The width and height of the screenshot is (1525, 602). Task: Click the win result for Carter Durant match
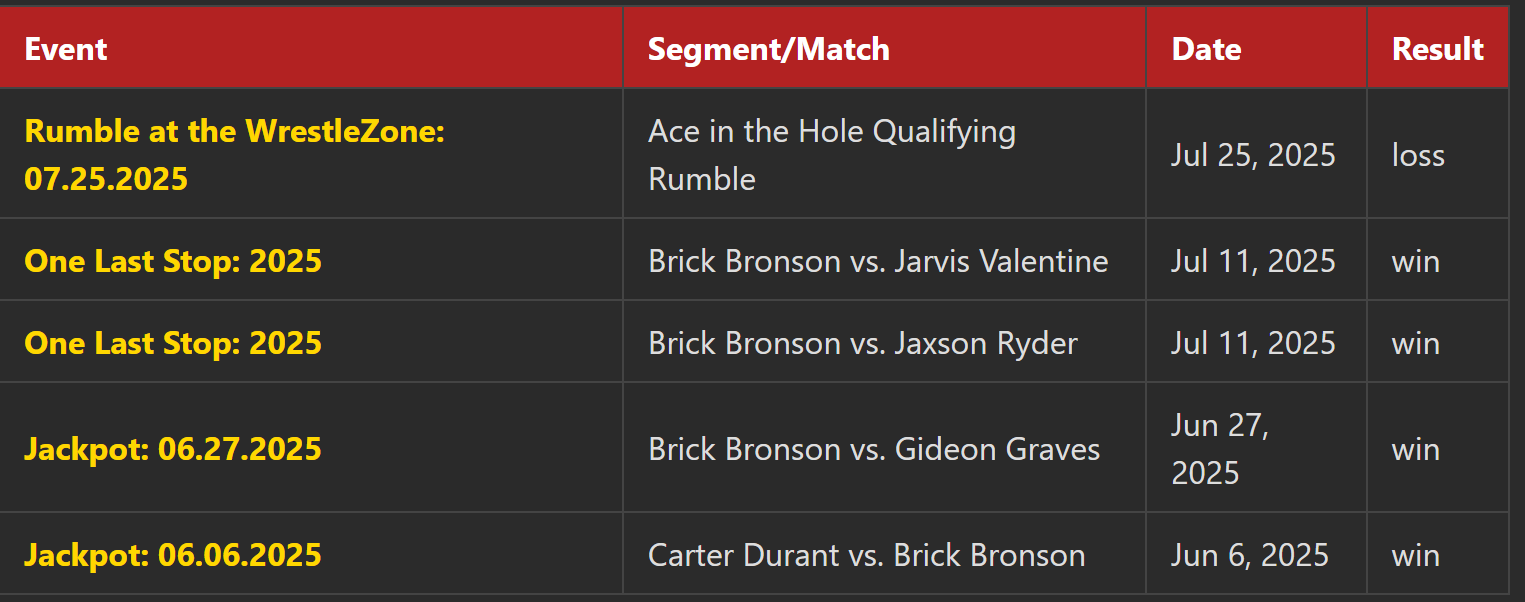[x=1437, y=554]
